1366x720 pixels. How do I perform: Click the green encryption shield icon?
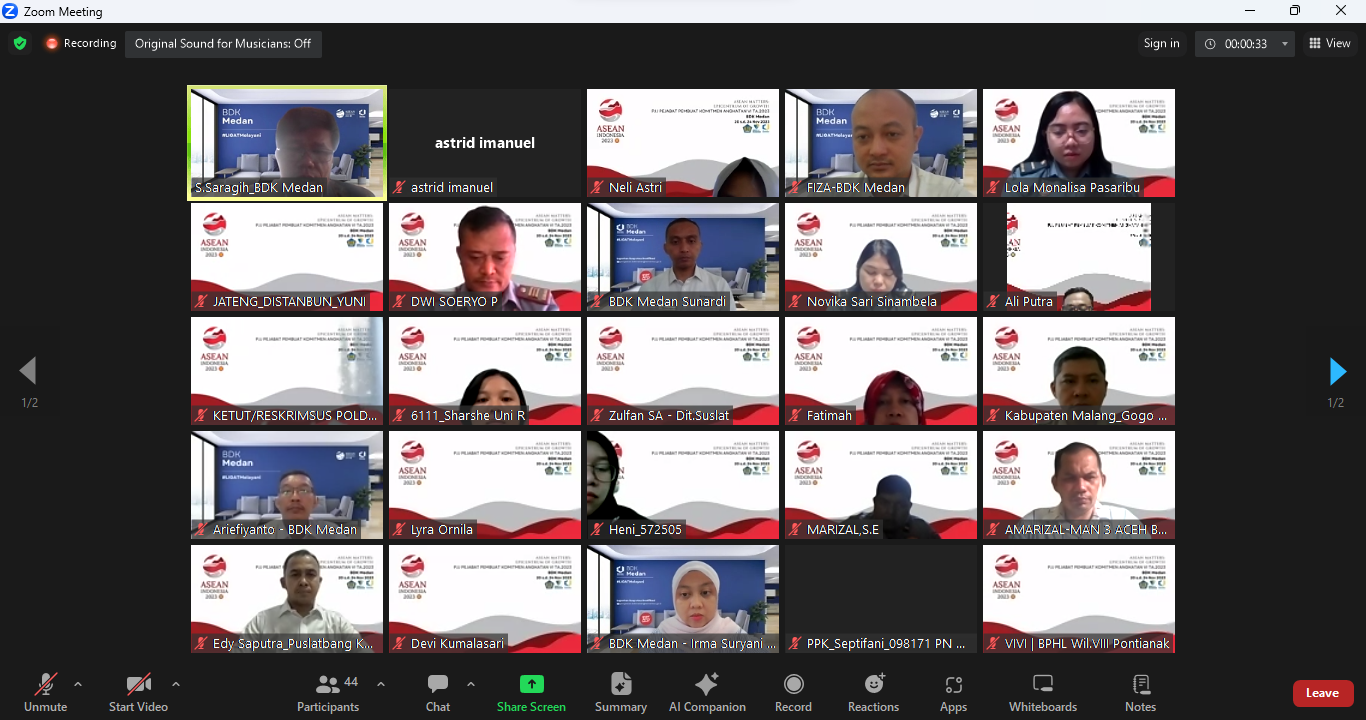click(20, 43)
